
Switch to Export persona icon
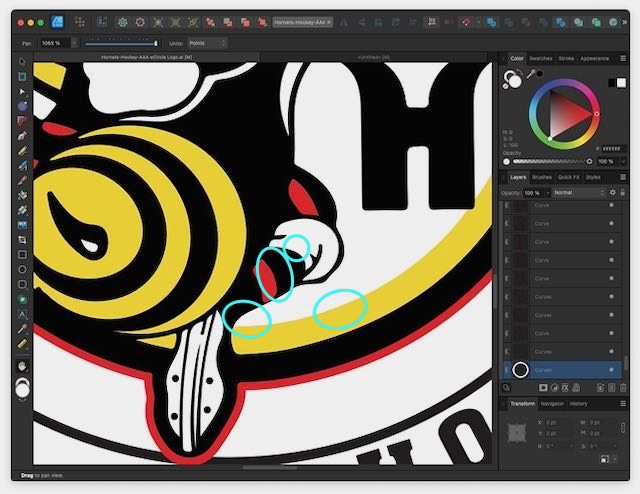pos(102,22)
